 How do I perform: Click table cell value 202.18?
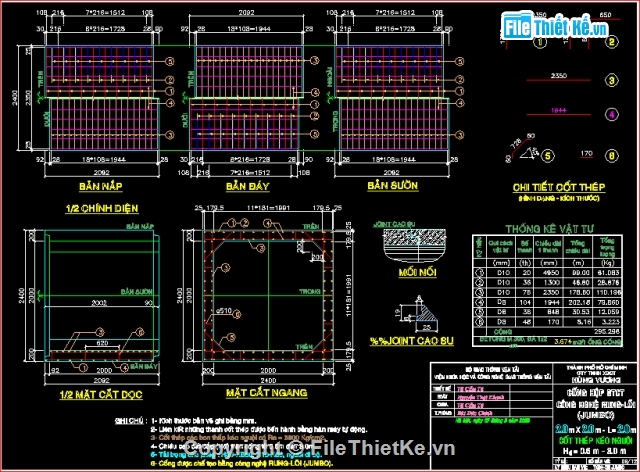coord(580,303)
